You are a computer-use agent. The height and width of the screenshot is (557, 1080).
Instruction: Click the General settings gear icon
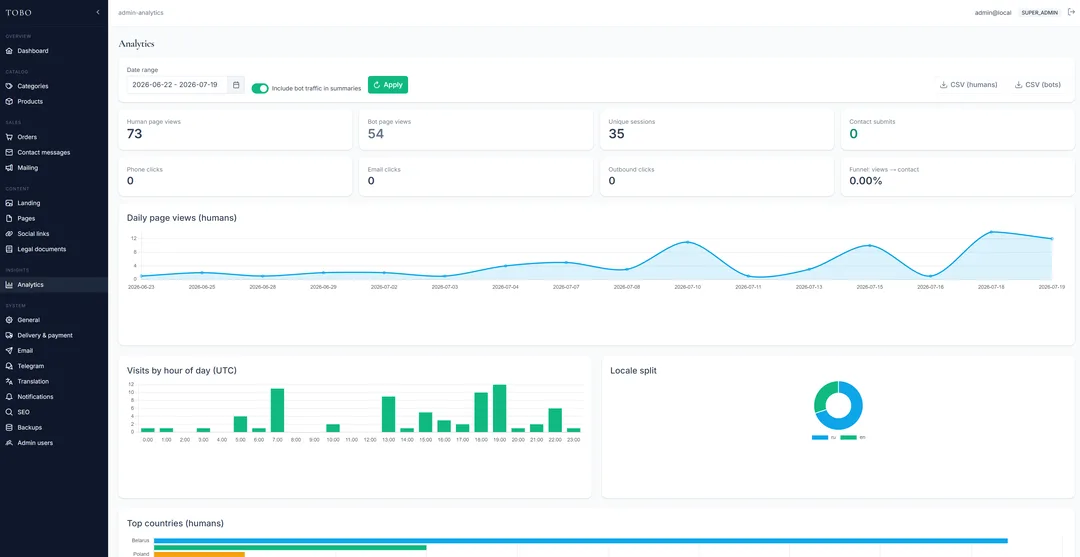pyautogui.click(x=9, y=320)
